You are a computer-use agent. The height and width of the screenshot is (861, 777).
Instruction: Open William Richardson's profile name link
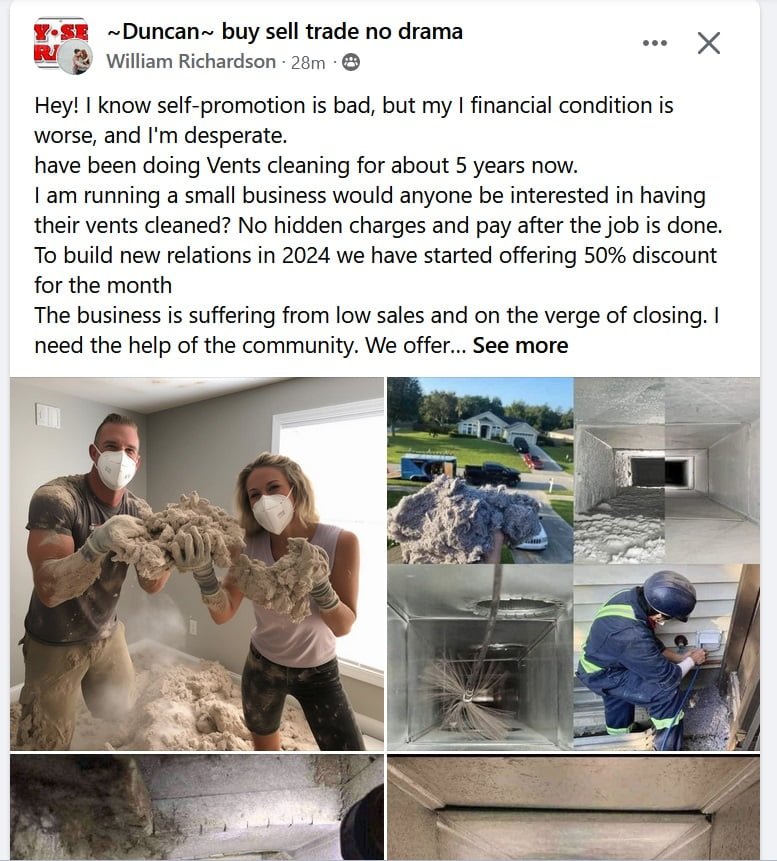click(191, 62)
